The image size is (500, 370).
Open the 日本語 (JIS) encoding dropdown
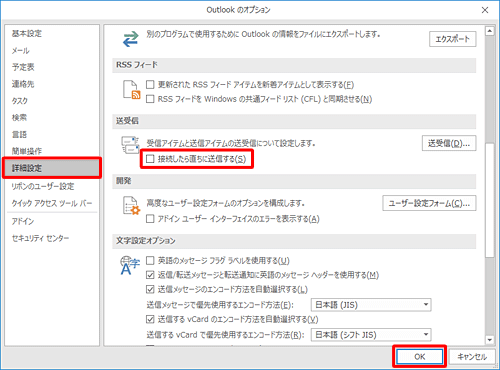tap(371, 305)
